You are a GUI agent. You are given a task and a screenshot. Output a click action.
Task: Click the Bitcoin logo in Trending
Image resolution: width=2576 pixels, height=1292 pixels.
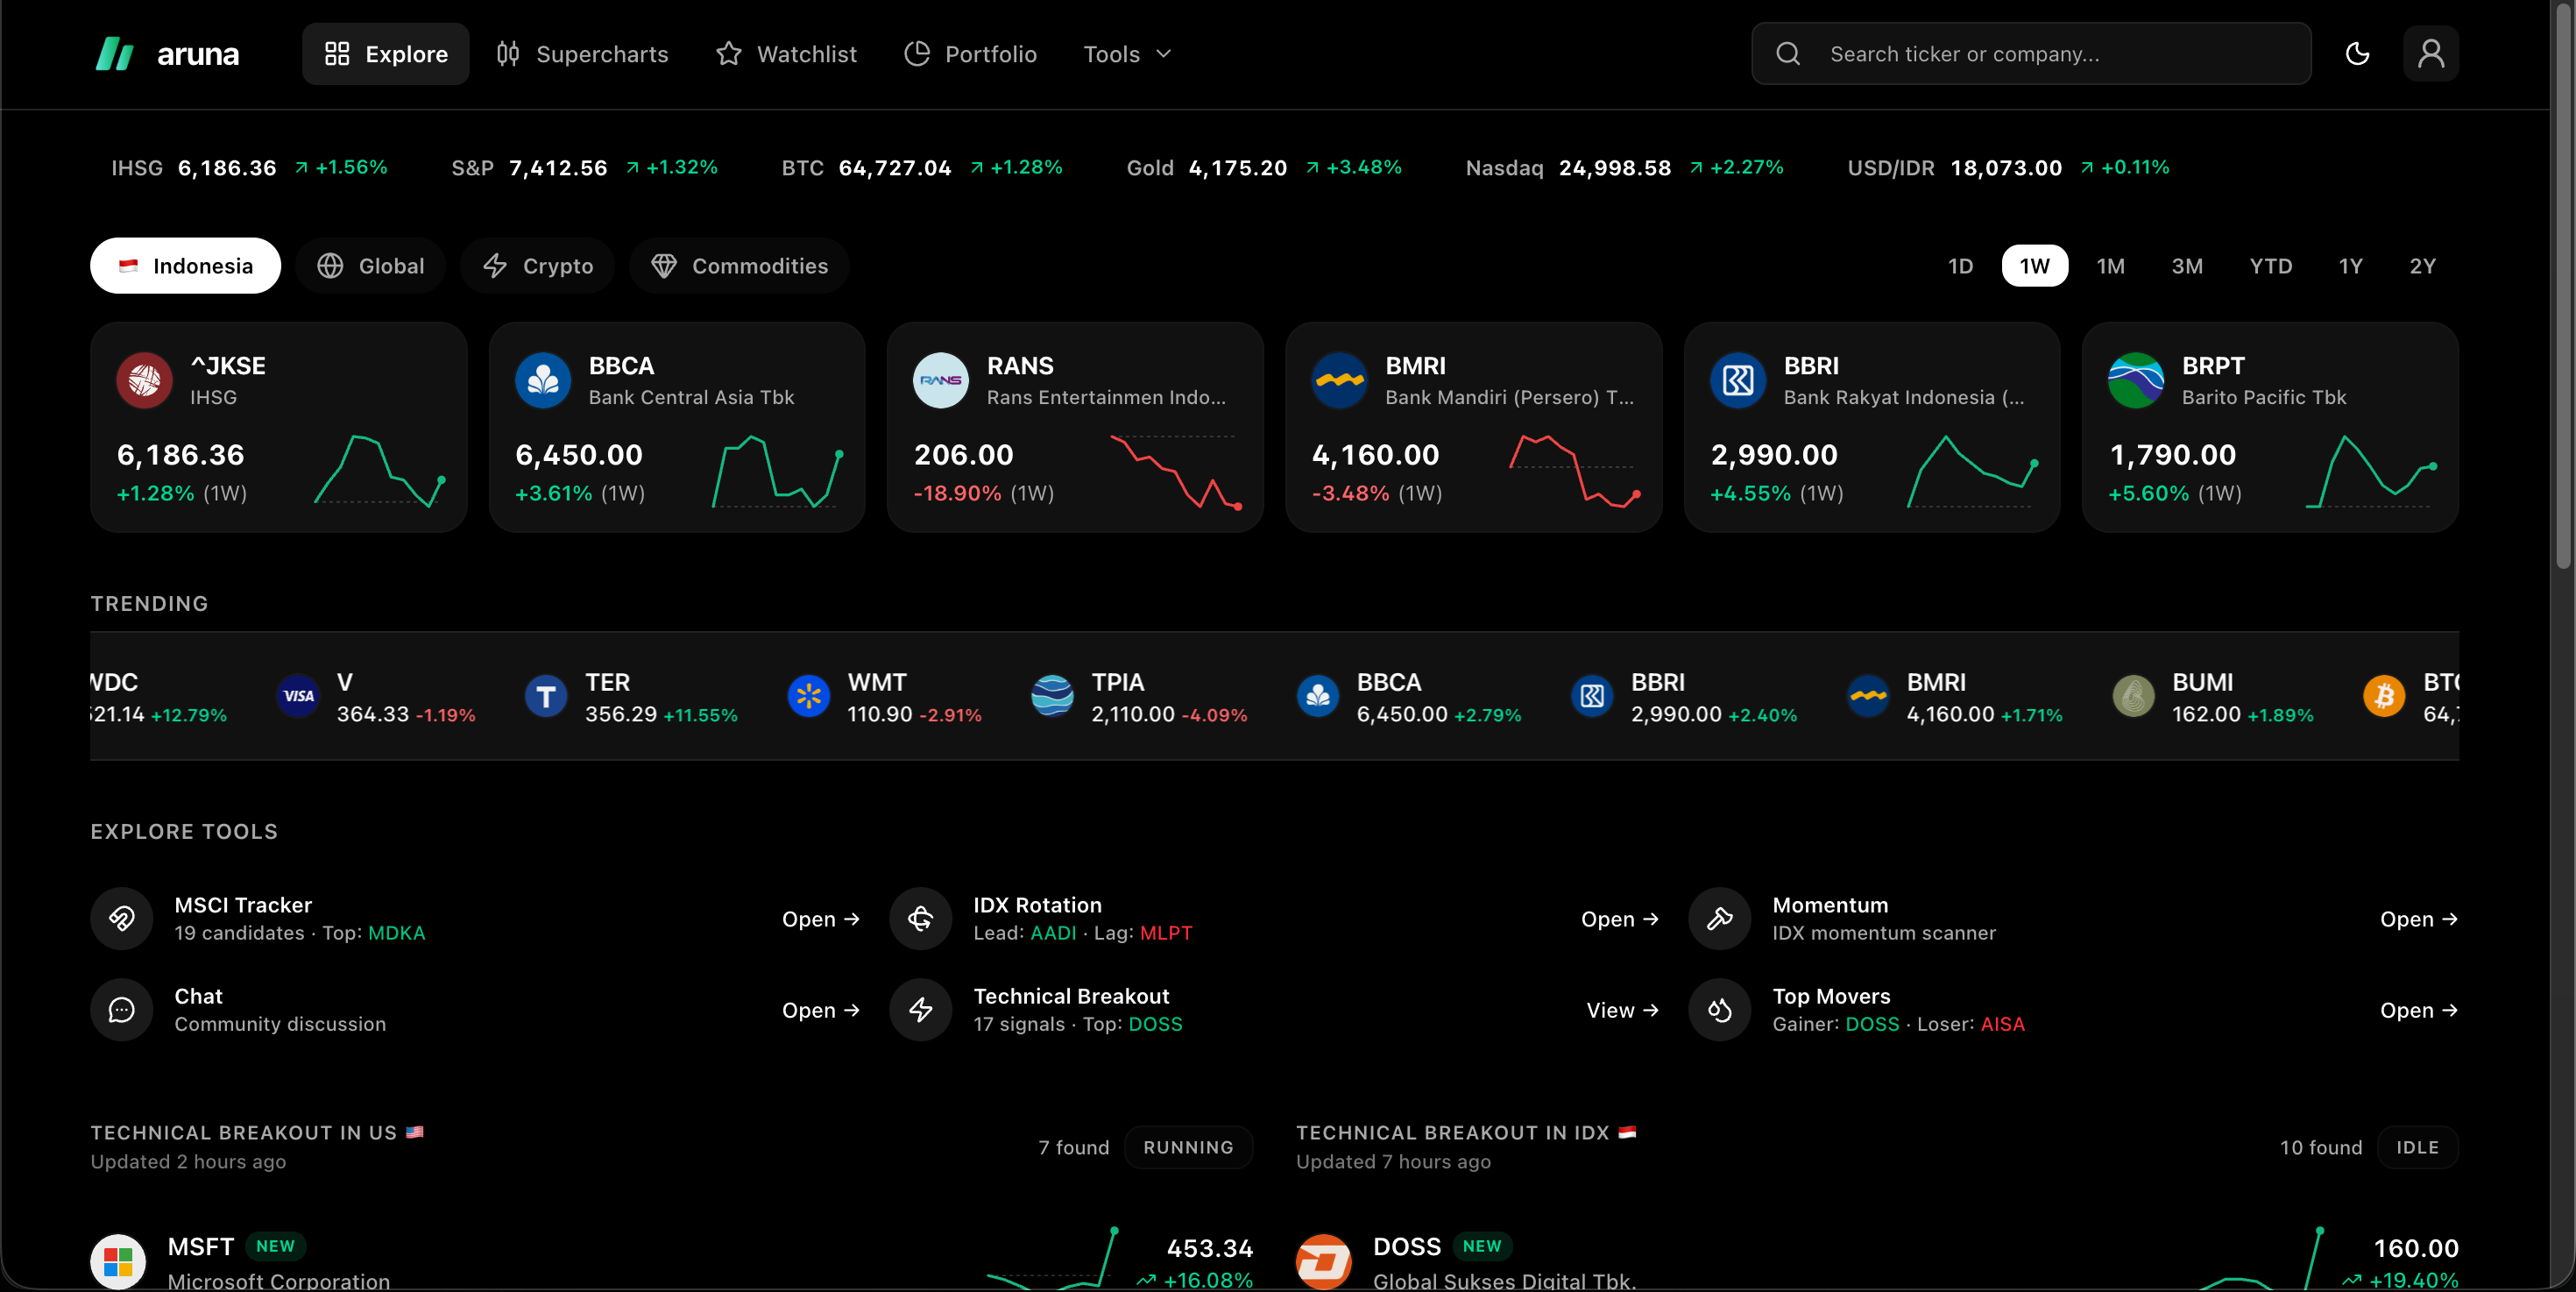pos(2385,696)
